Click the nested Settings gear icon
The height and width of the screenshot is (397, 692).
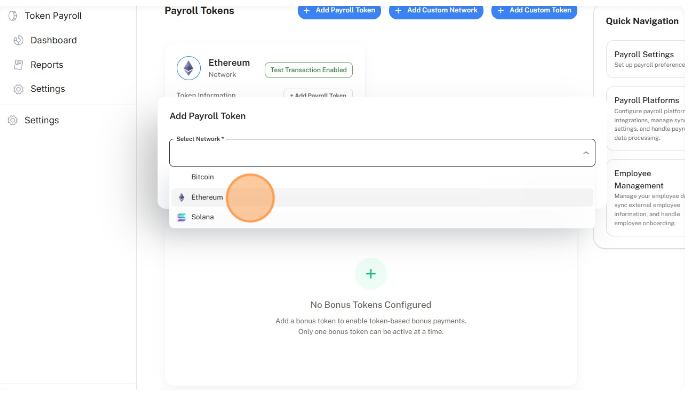[18, 89]
